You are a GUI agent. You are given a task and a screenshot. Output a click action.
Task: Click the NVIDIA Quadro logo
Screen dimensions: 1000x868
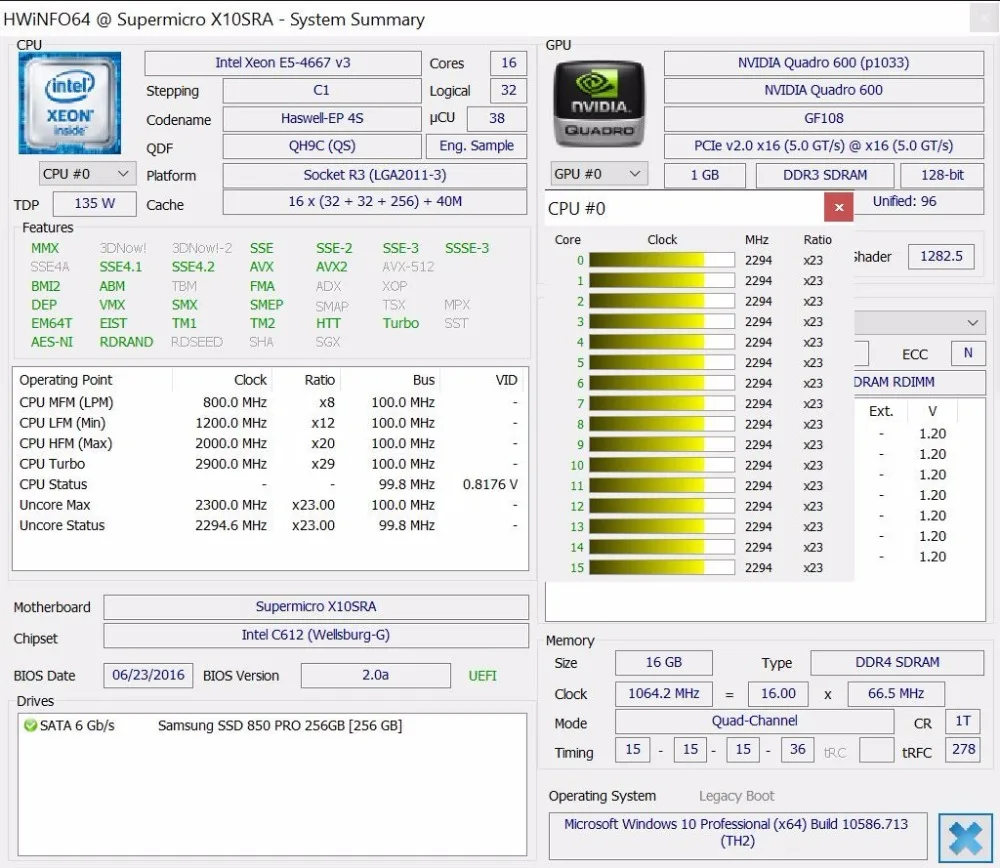(598, 104)
